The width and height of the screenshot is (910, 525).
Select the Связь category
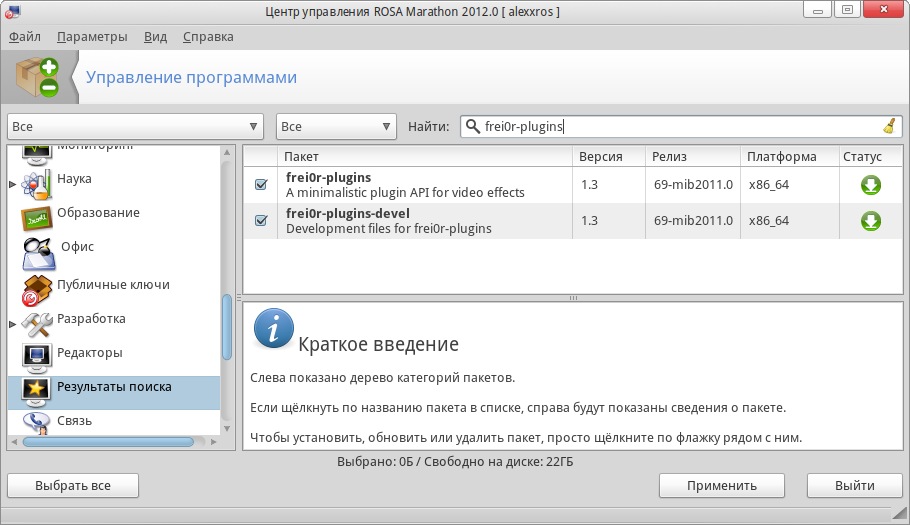74,421
